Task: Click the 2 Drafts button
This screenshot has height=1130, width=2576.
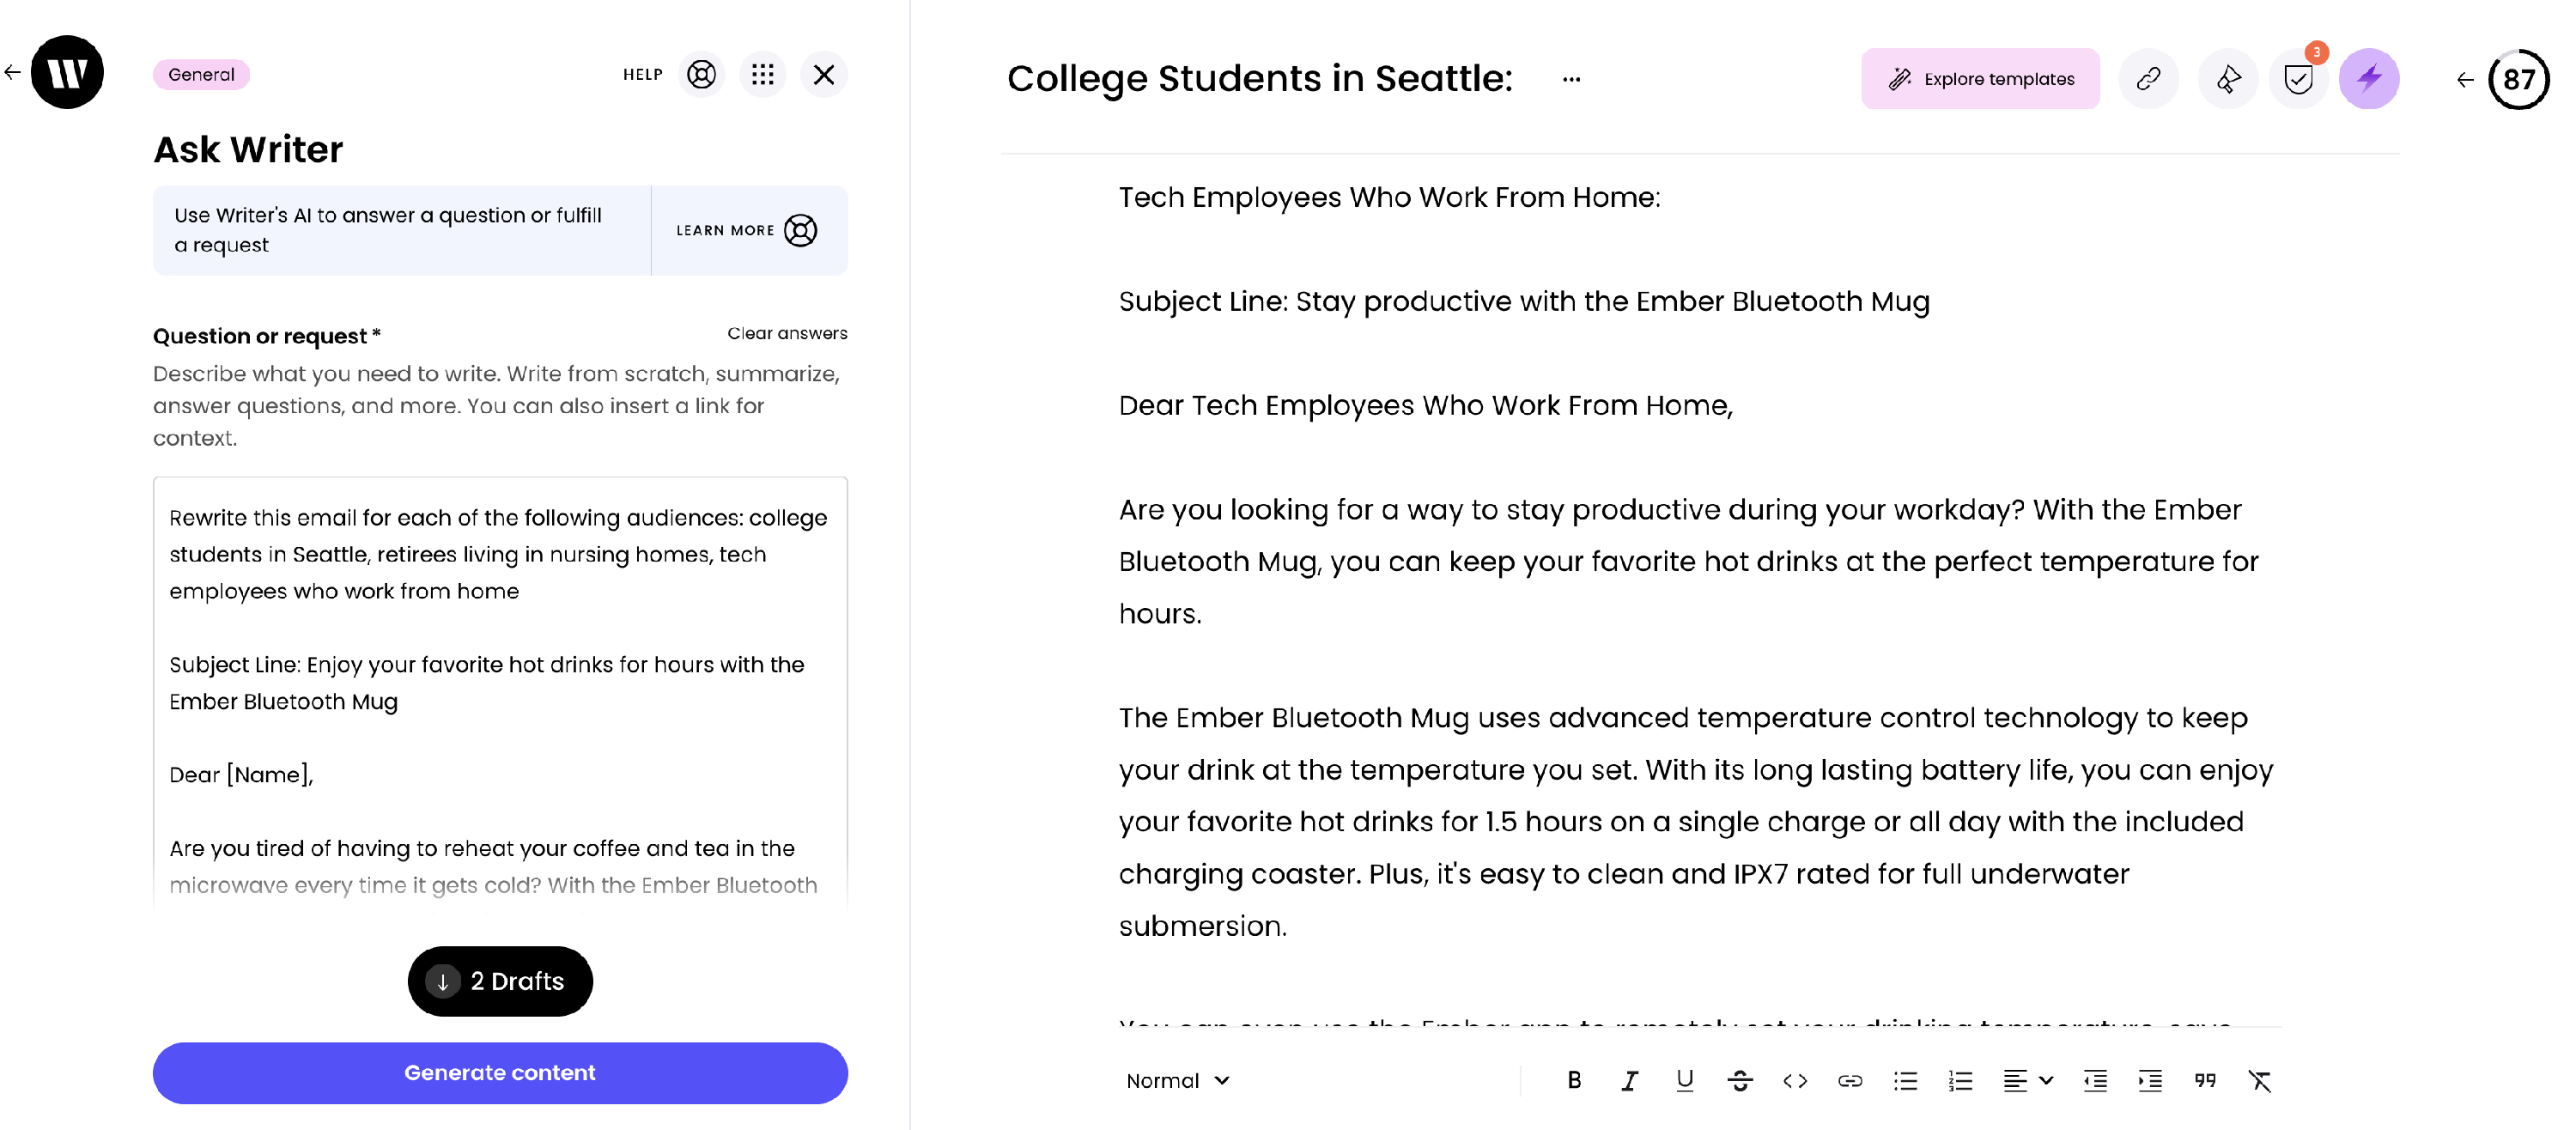Action: pos(500,981)
